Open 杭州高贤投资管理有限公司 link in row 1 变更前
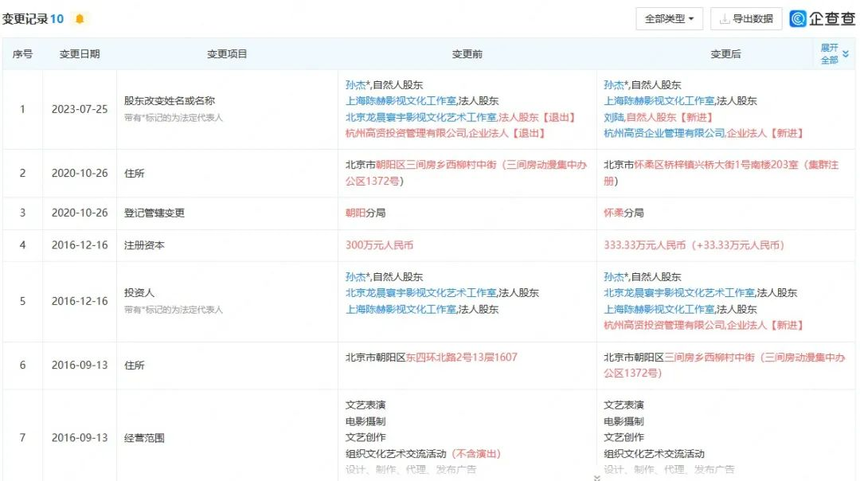Image resolution: width=860 pixels, height=481 pixels. 406,133
